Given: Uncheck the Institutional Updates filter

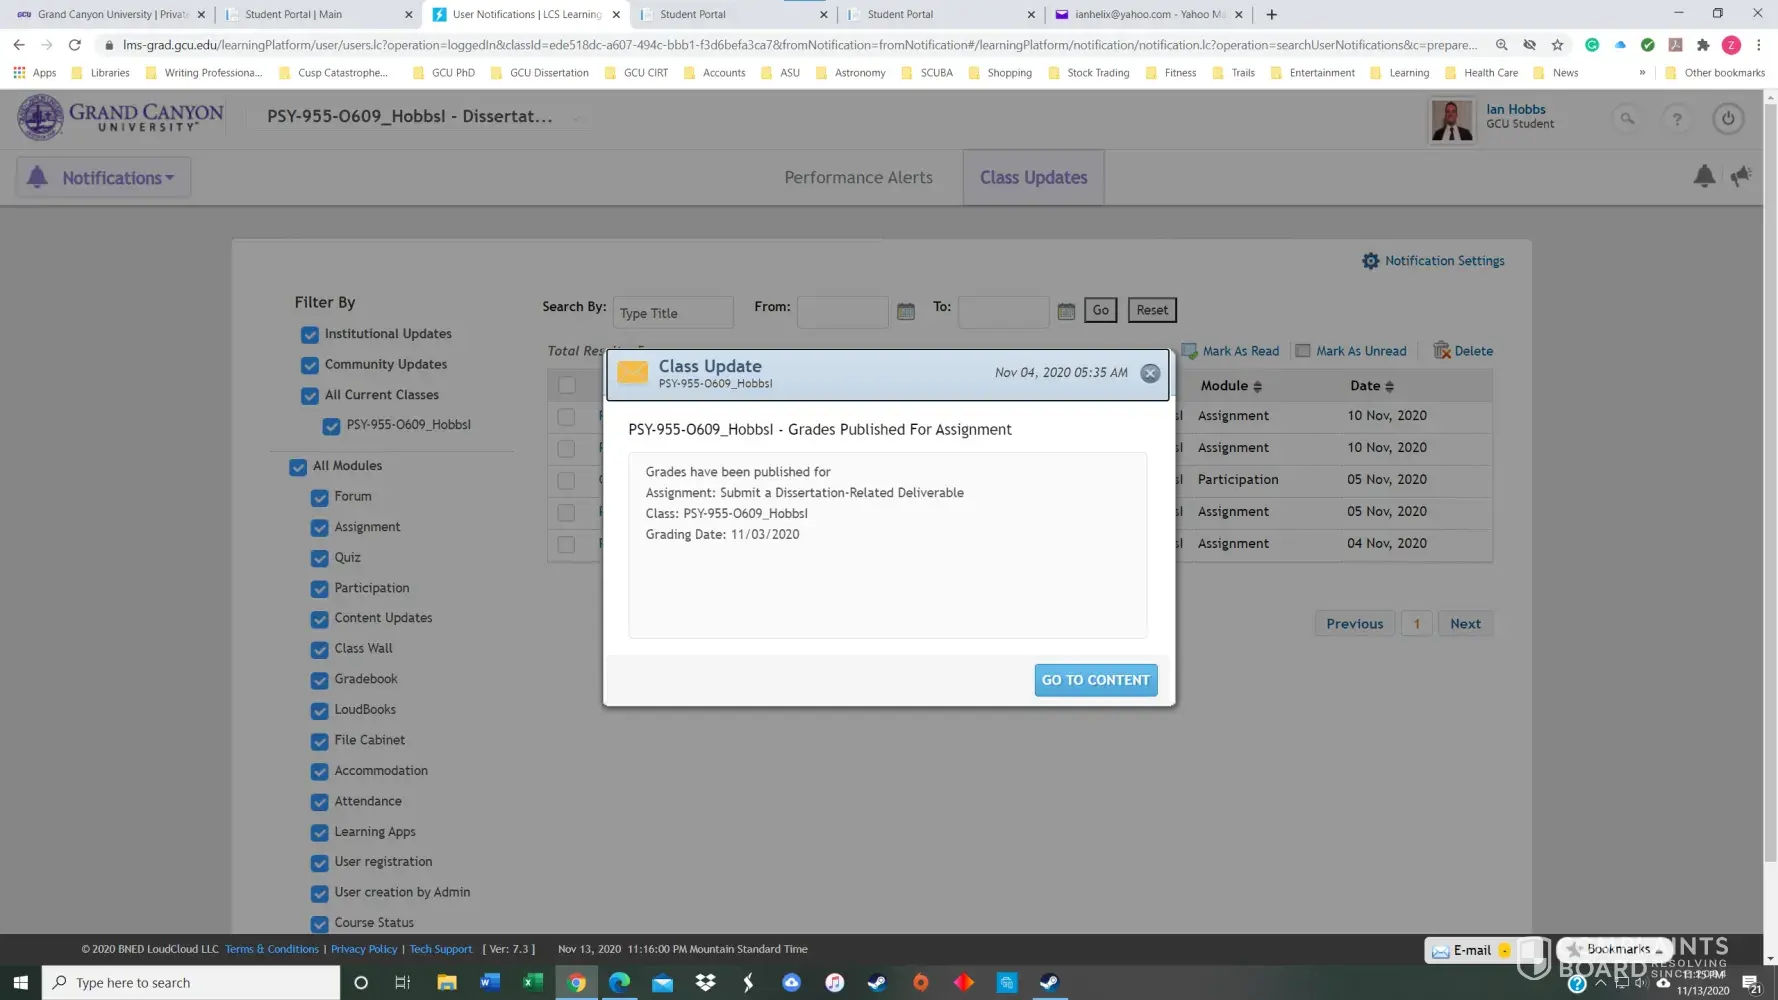Looking at the screenshot, I should pyautogui.click(x=310, y=335).
